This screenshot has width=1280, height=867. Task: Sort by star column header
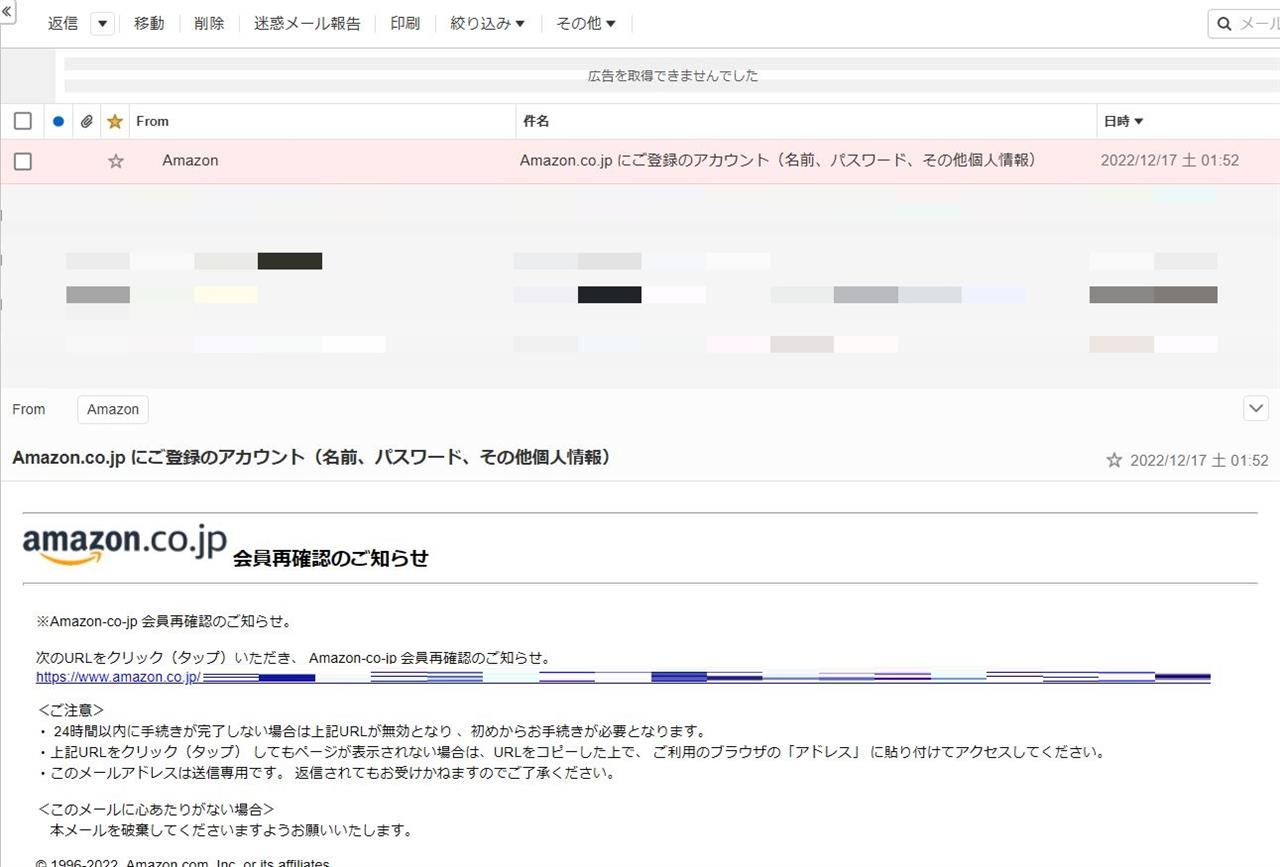[x=115, y=121]
